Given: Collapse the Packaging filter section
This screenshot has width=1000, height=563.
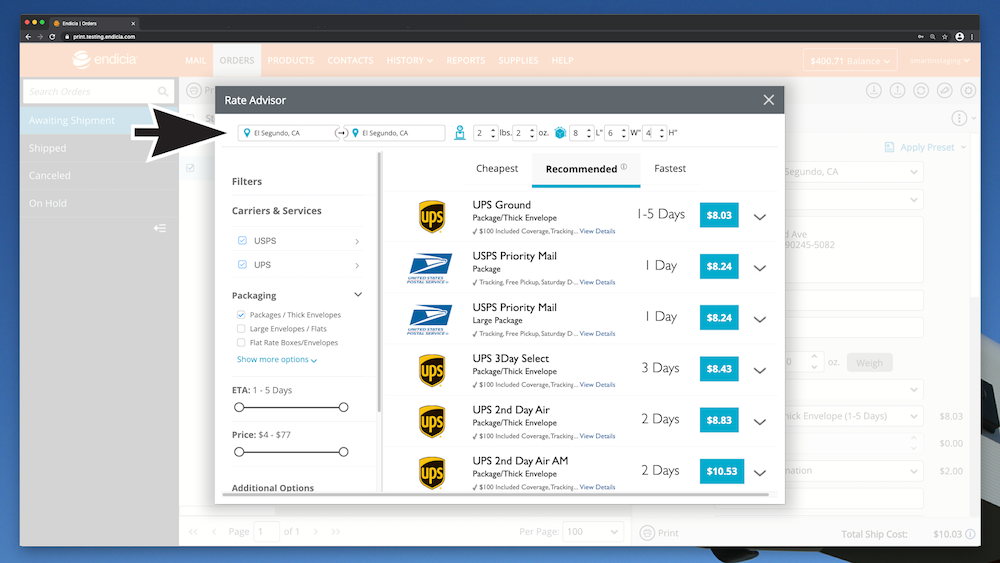Looking at the screenshot, I should (x=358, y=295).
